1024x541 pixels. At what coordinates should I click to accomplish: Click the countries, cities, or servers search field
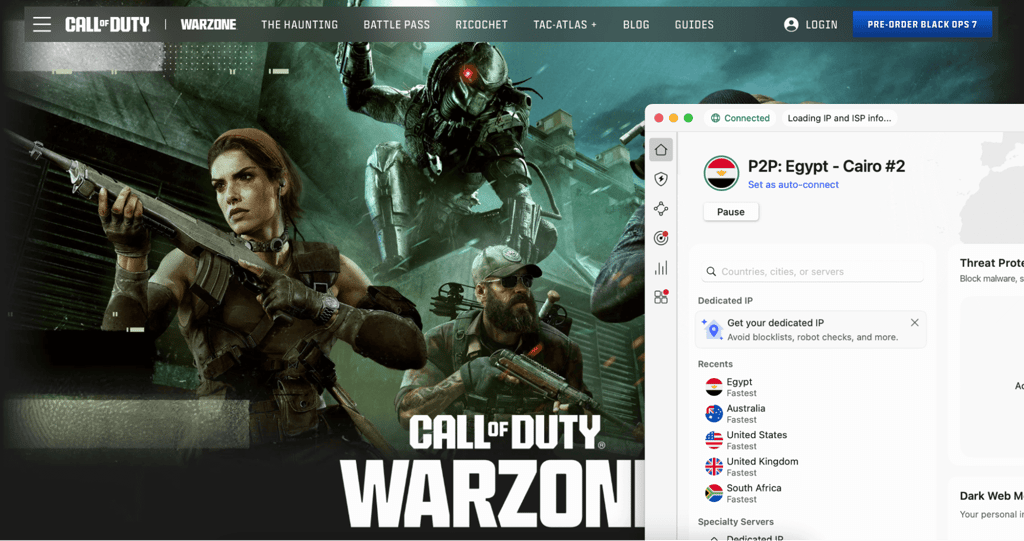click(x=812, y=271)
